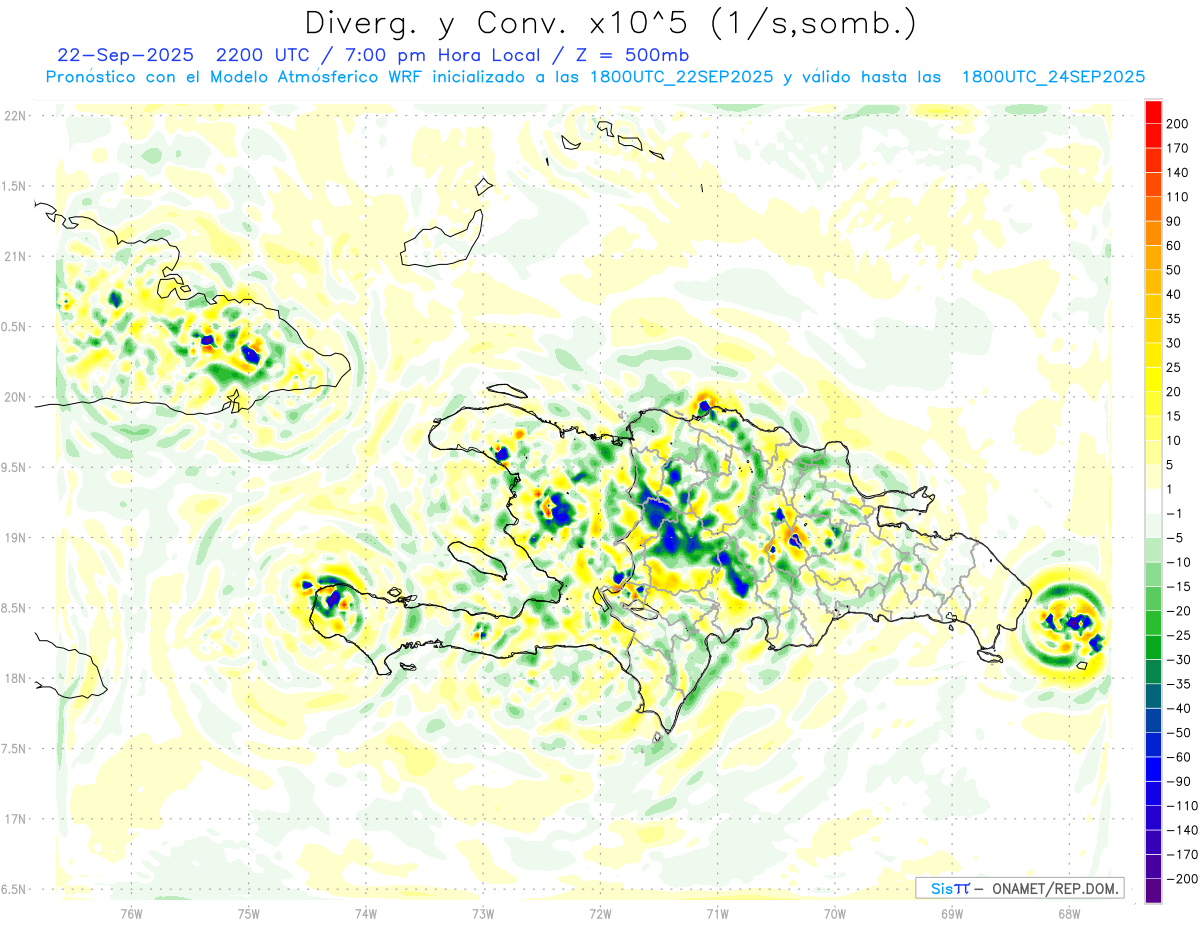Screen dimensions: 1200x927
Task: Click the legend value '-20'
Action: pyautogui.click(x=1178, y=611)
